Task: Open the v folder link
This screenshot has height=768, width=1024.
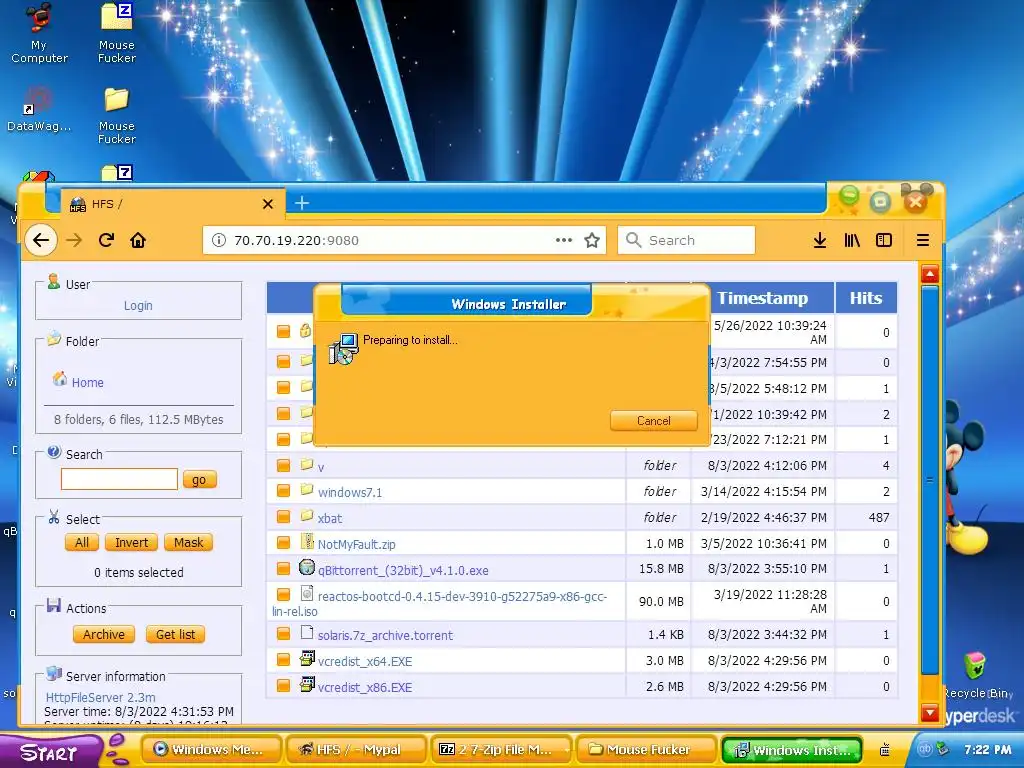Action: 321,467
